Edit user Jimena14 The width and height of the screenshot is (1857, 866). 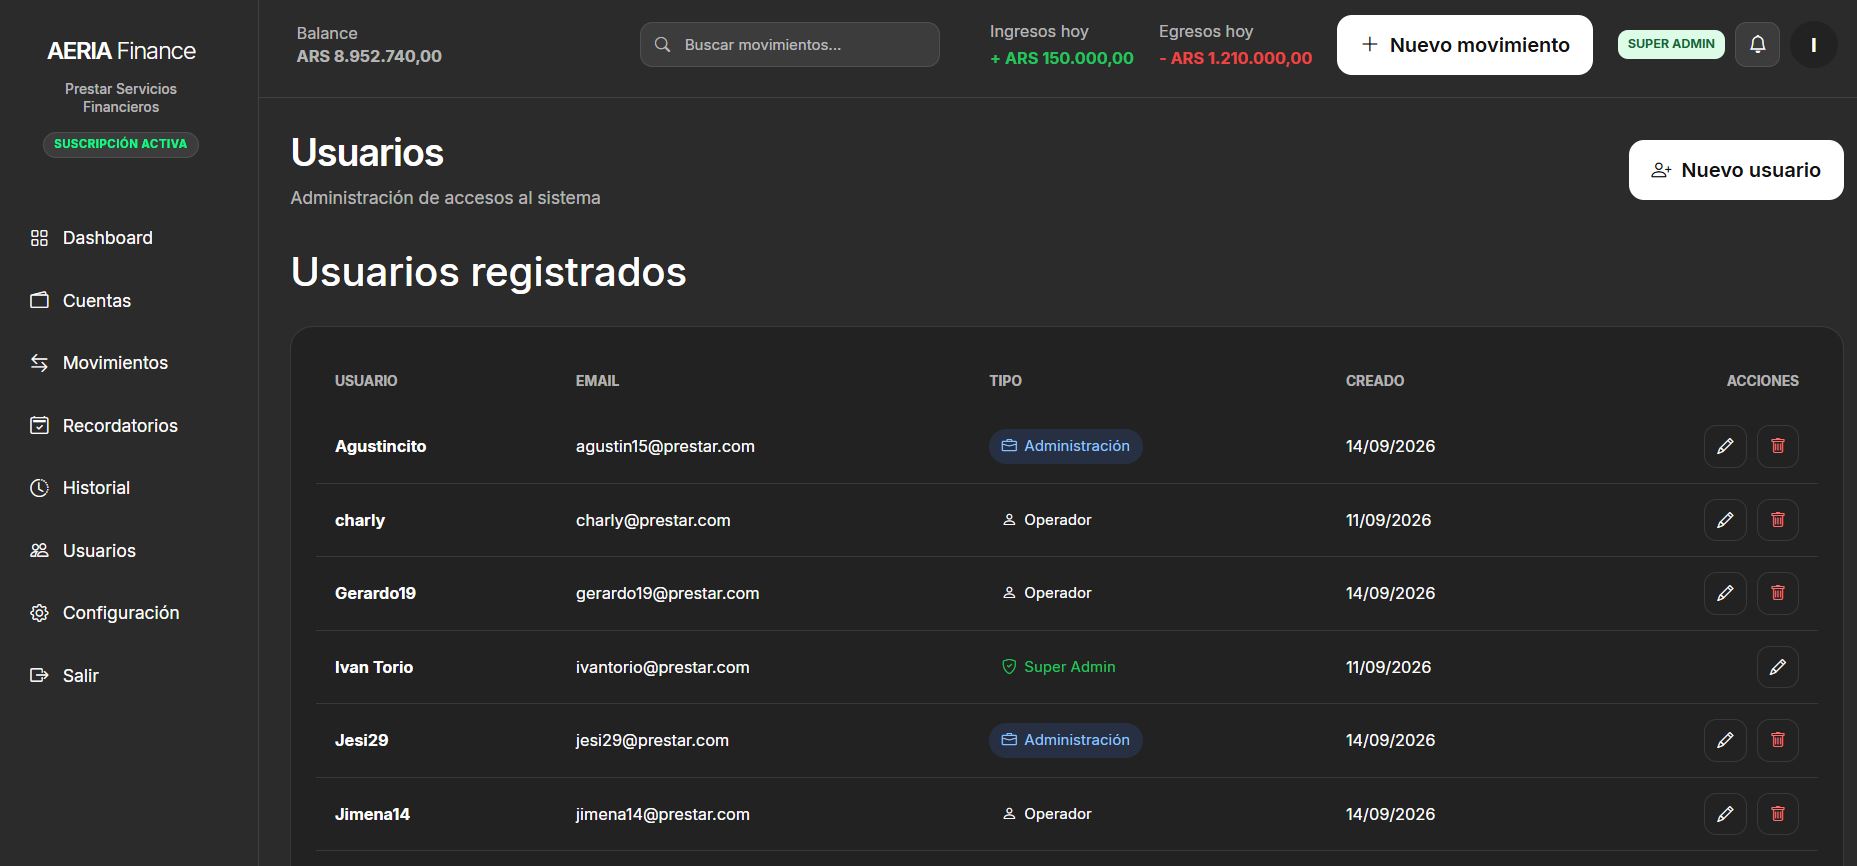coord(1725,814)
